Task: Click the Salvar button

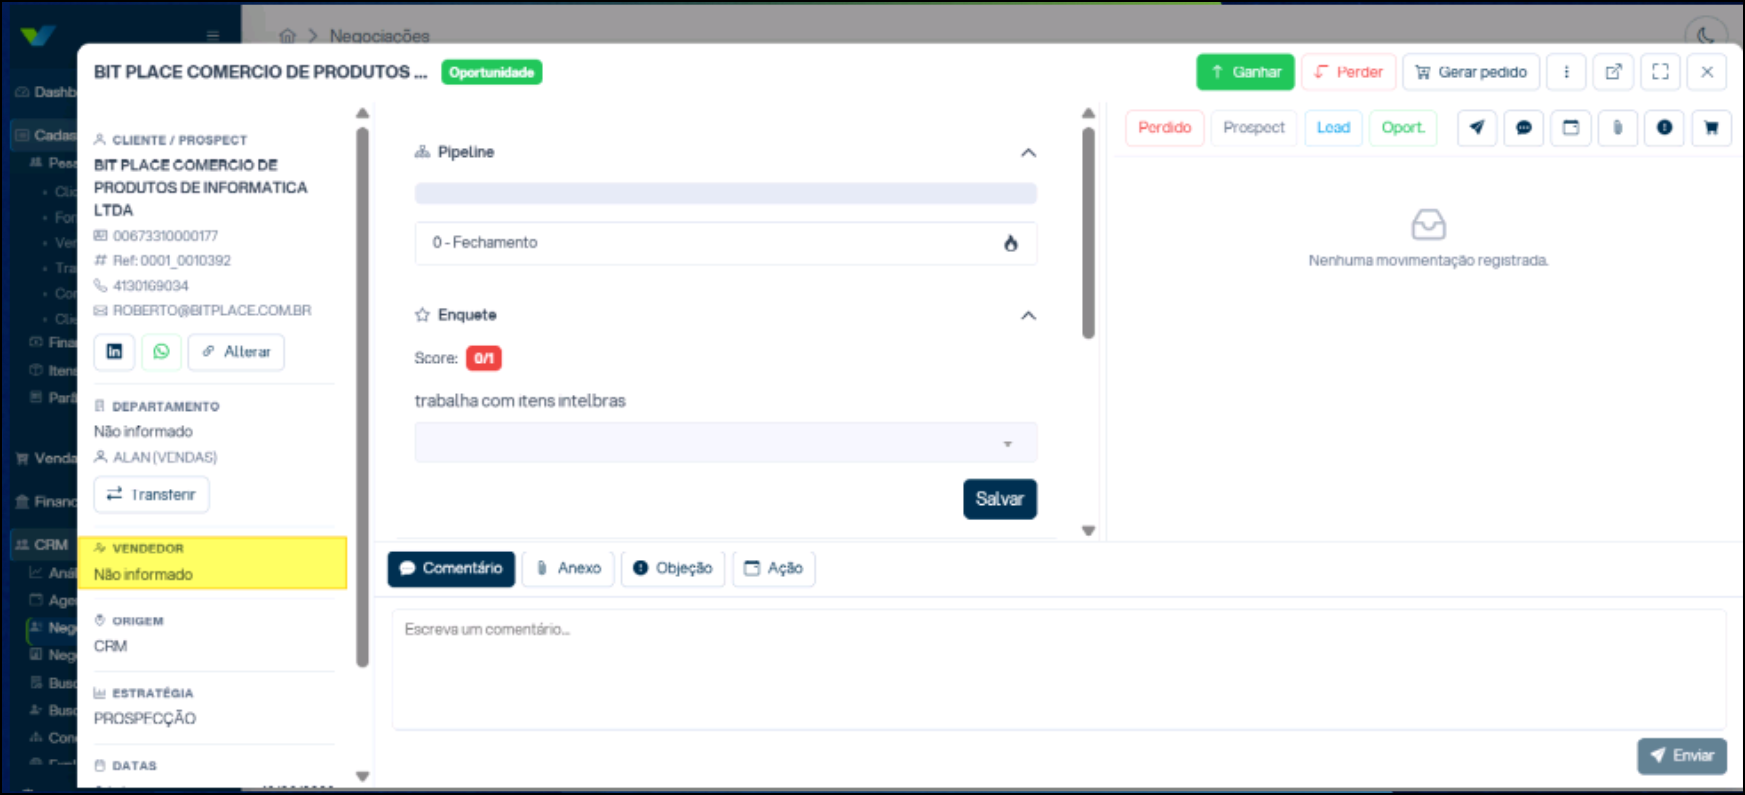Action: point(1000,499)
